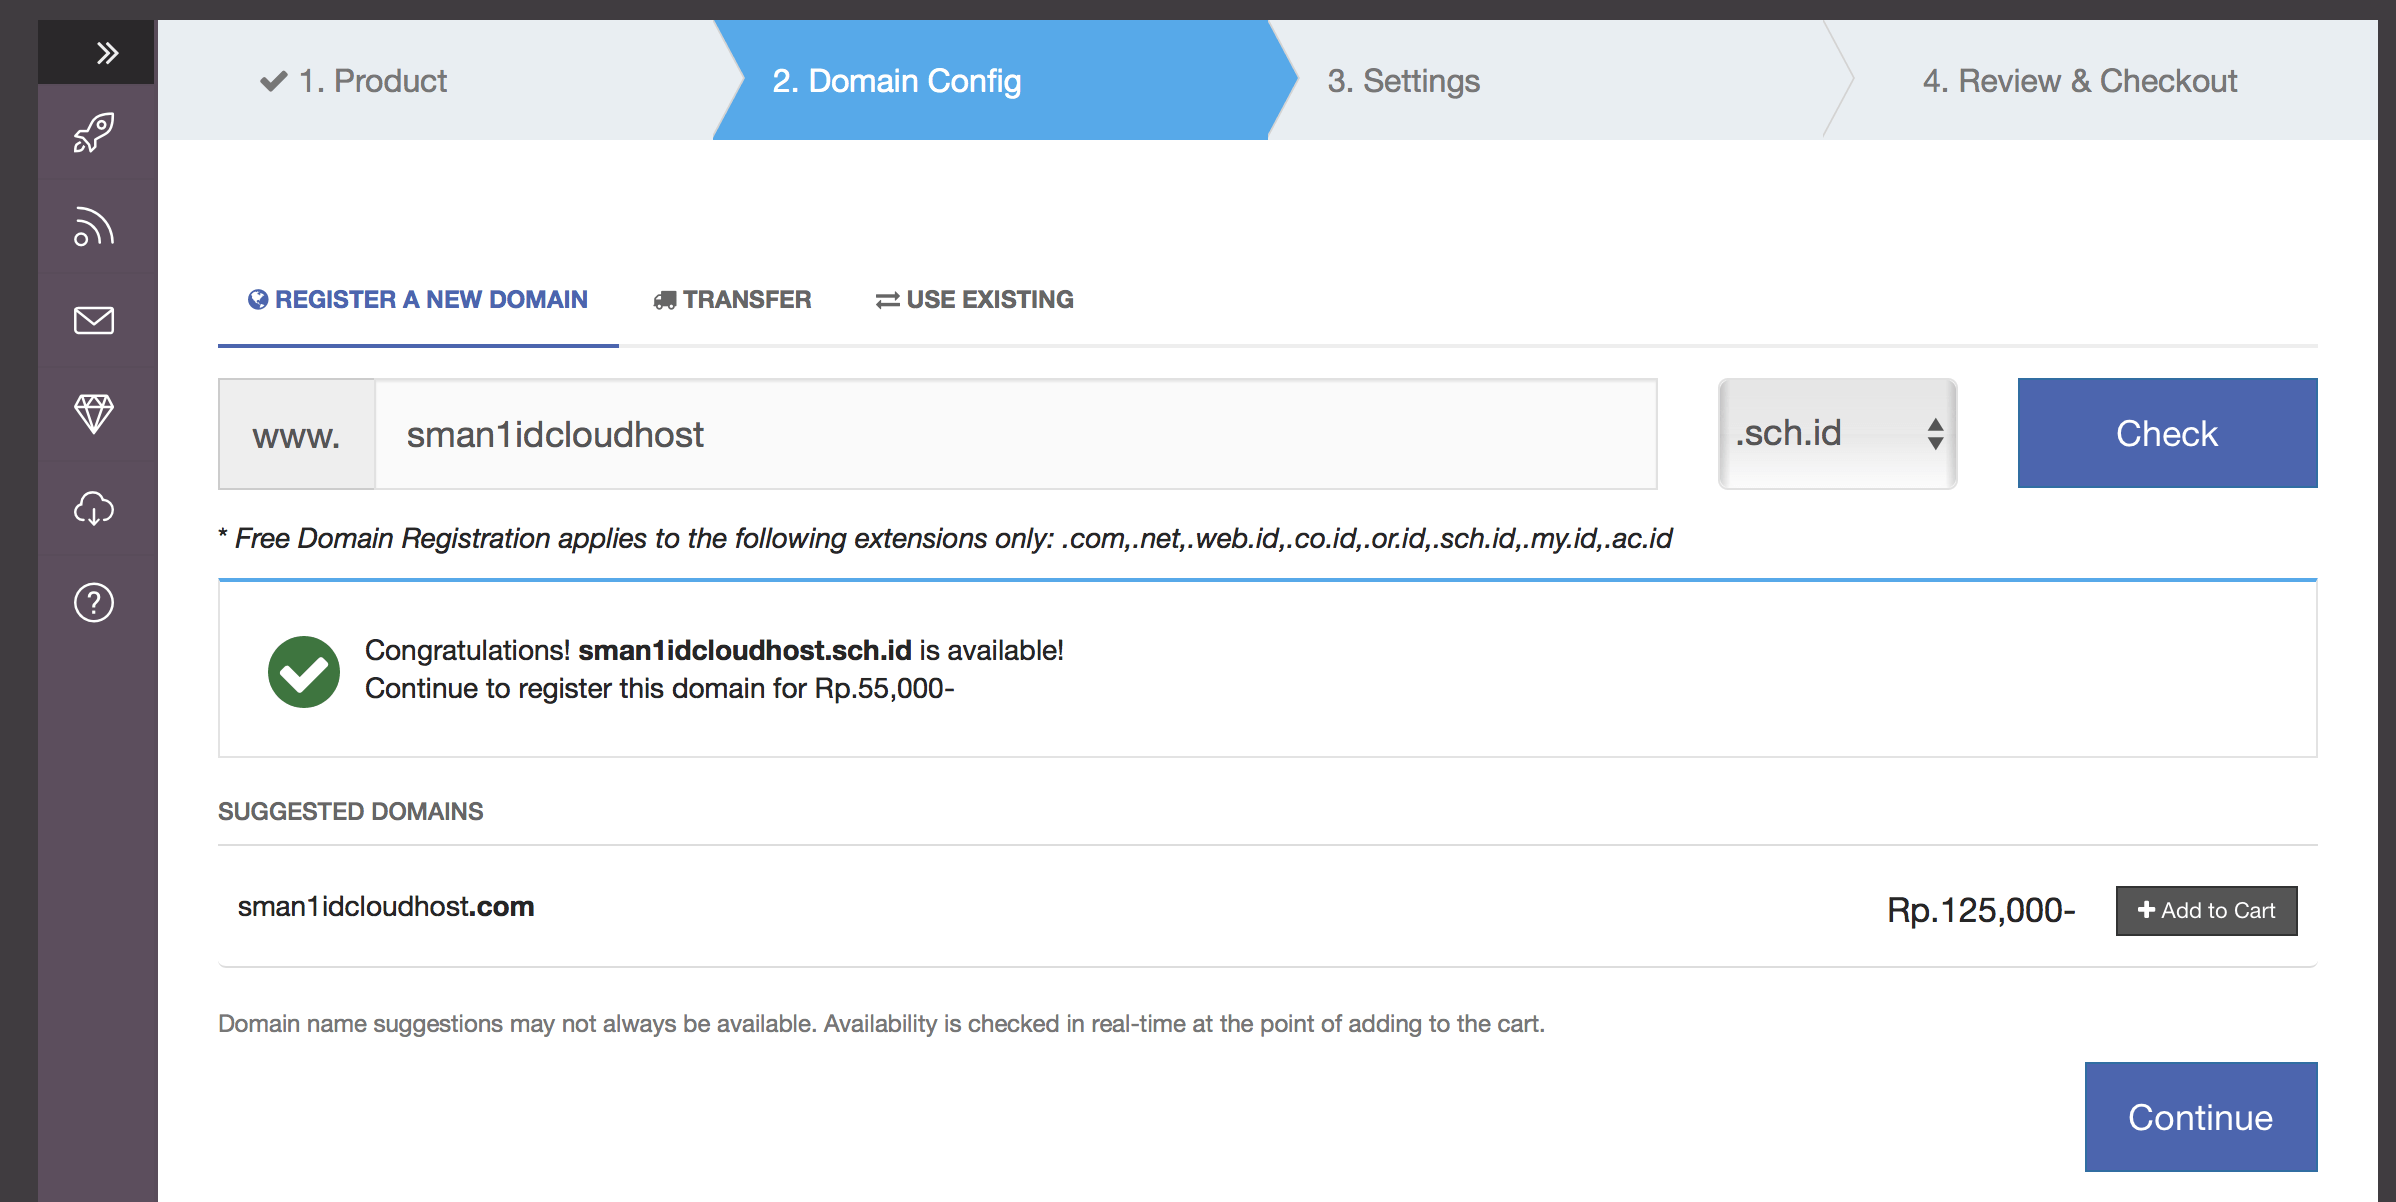This screenshot has width=2396, height=1202.
Task: Click the green availability checkmark icon
Action: click(x=304, y=672)
